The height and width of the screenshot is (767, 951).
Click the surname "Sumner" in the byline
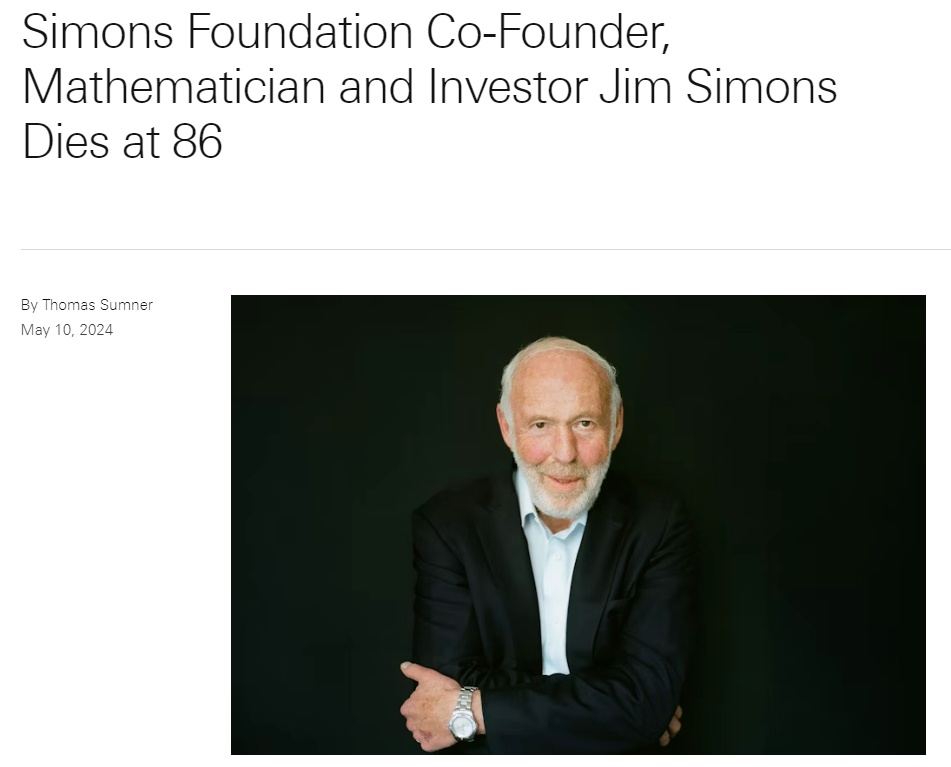(126, 305)
